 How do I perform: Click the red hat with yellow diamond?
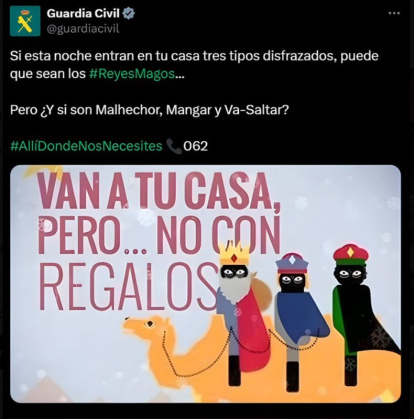click(x=351, y=254)
